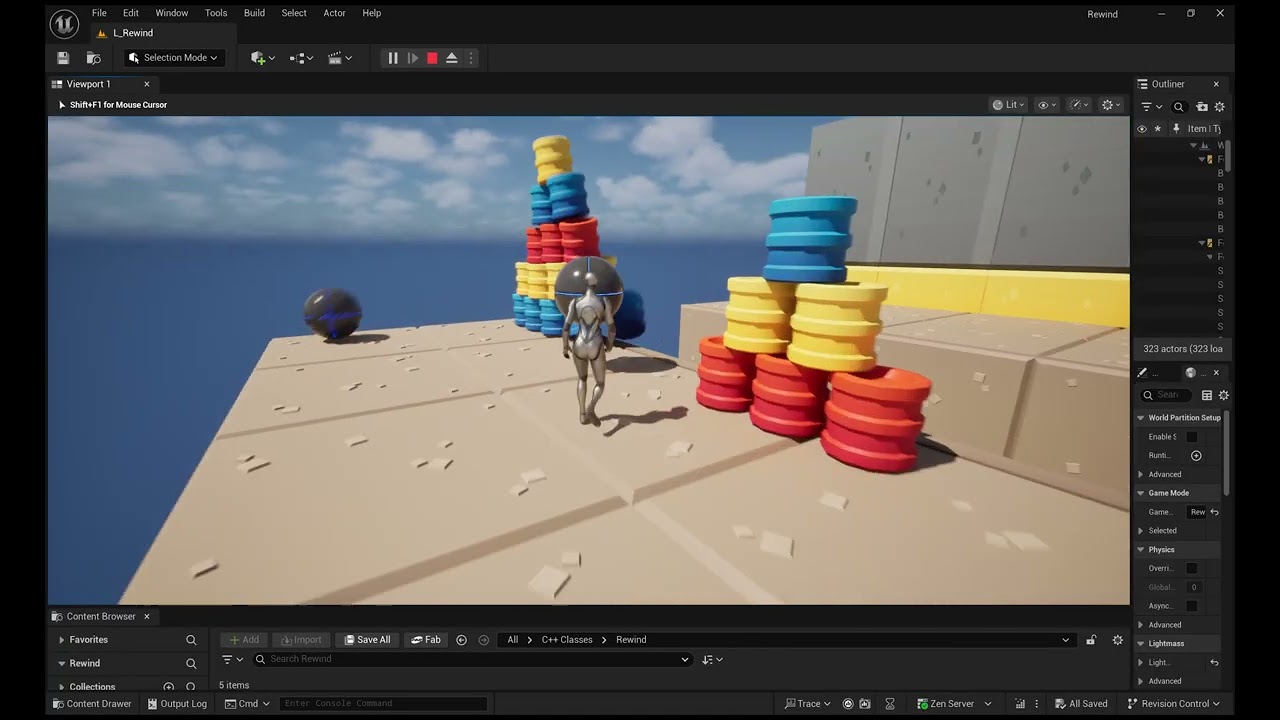
Task: Open the Outliner filter dropdown
Action: click(x=1152, y=107)
